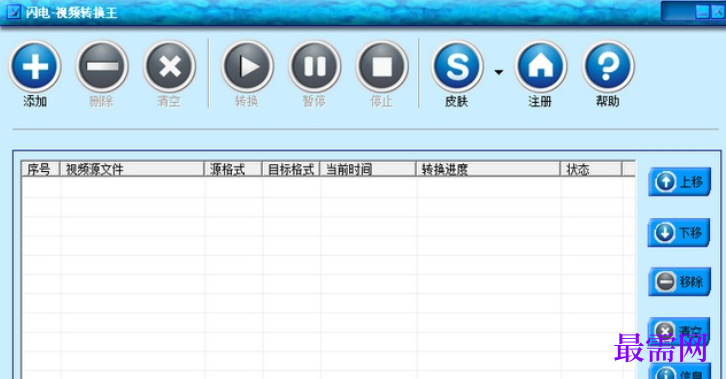
Task: Move item up with the 上移 button
Action: [x=679, y=182]
